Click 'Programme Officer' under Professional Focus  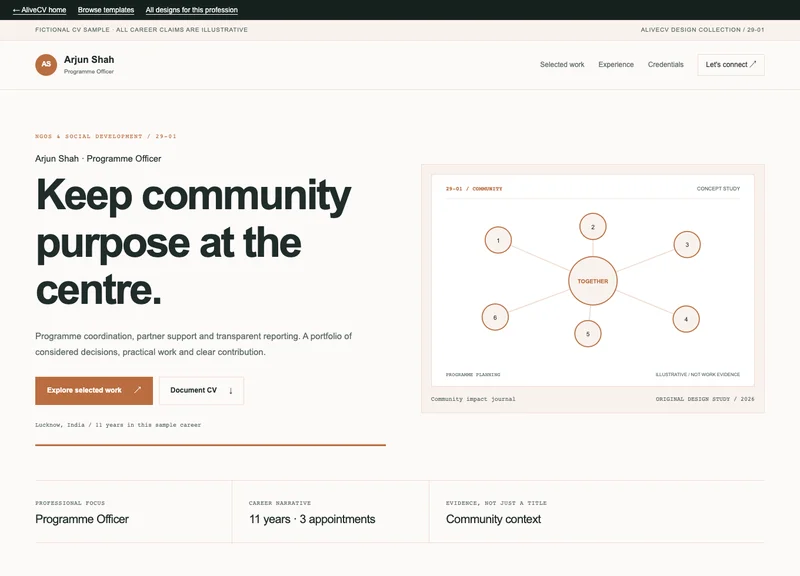[82, 519]
